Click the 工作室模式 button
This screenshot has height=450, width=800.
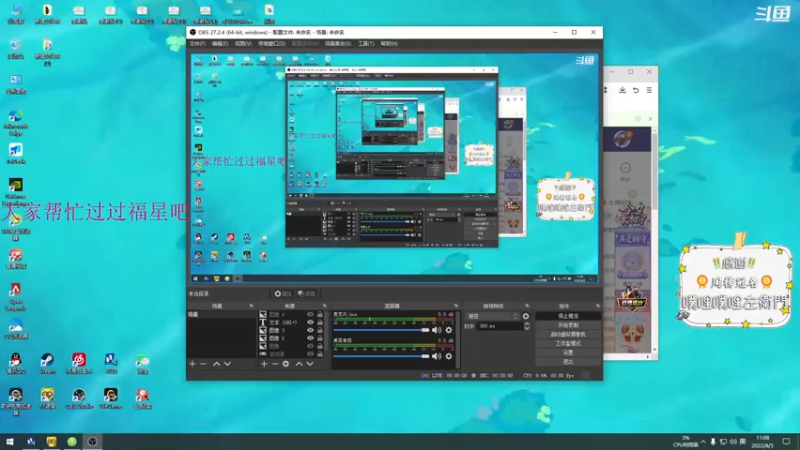click(x=568, y=344)
